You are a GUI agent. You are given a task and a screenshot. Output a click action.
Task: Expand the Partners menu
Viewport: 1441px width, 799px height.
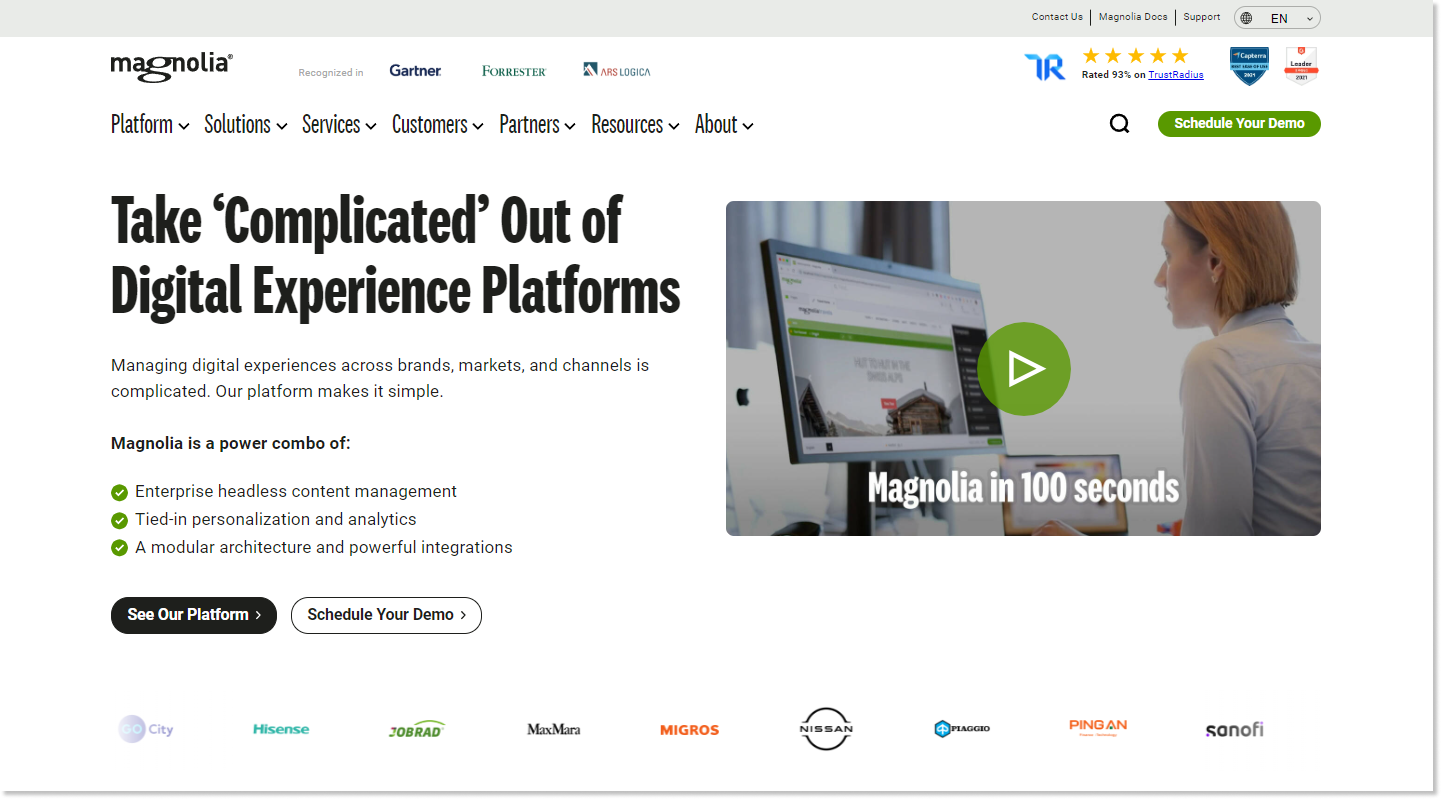[x=537, y=125]
